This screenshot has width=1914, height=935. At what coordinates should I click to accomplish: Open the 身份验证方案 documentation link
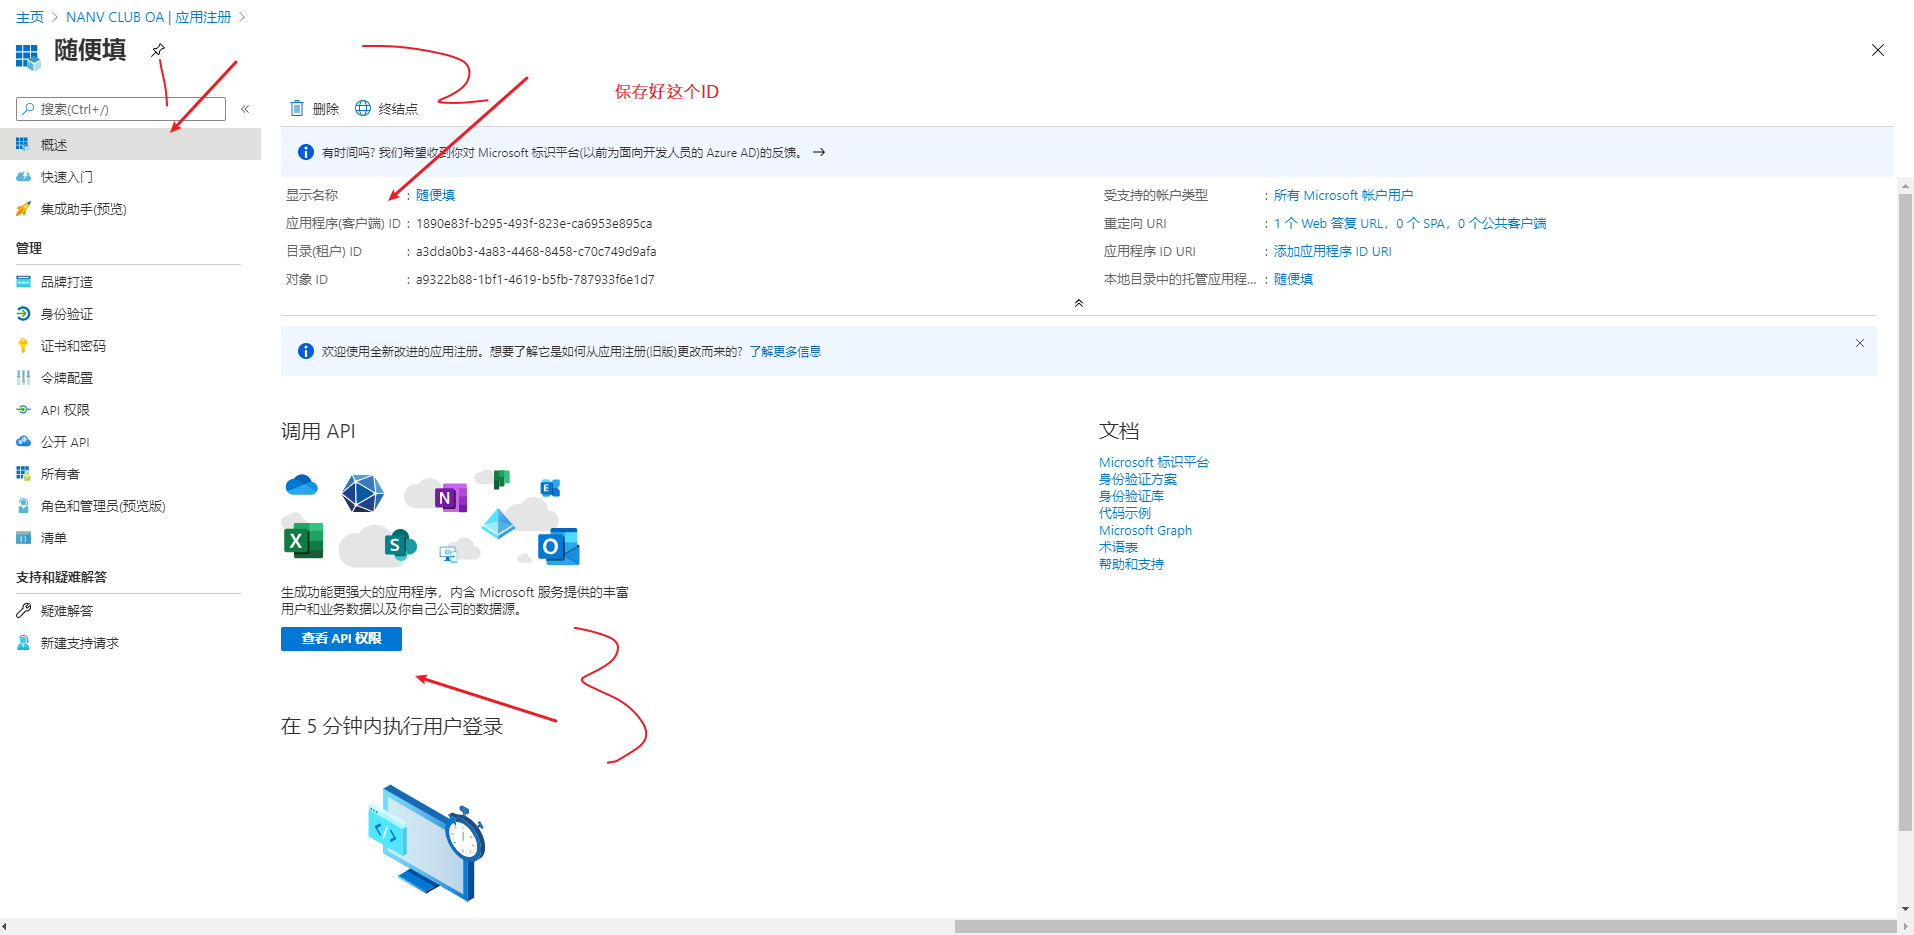pyautogui.click(x=1138, y=479)
